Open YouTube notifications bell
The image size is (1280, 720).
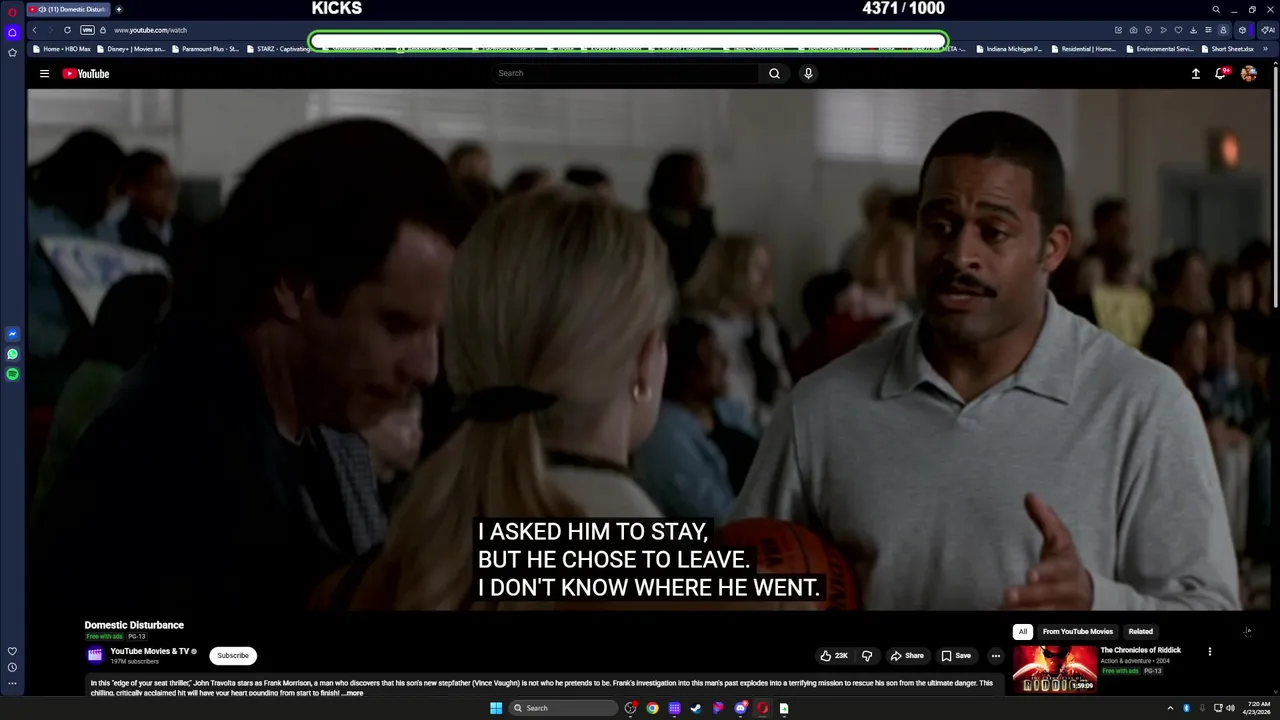1221,73
